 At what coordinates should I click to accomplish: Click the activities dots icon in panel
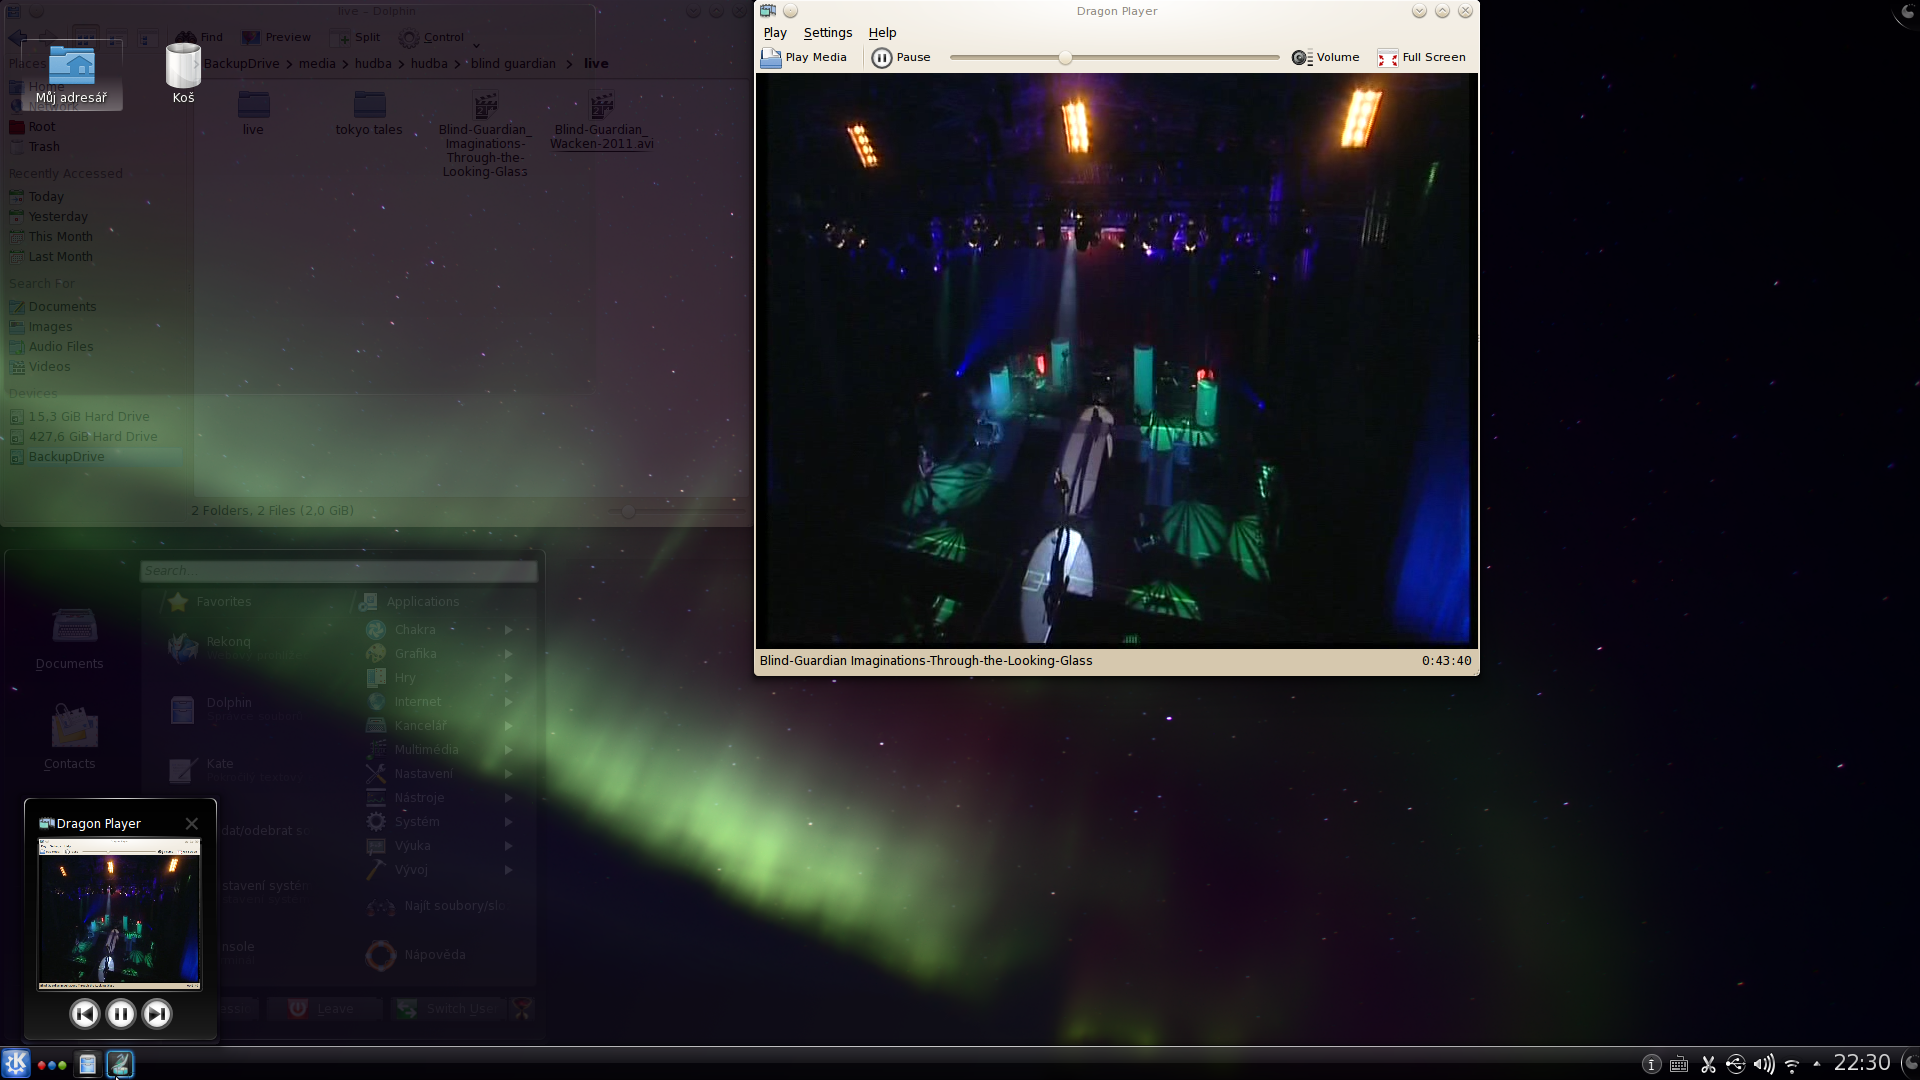(52, 1065)
